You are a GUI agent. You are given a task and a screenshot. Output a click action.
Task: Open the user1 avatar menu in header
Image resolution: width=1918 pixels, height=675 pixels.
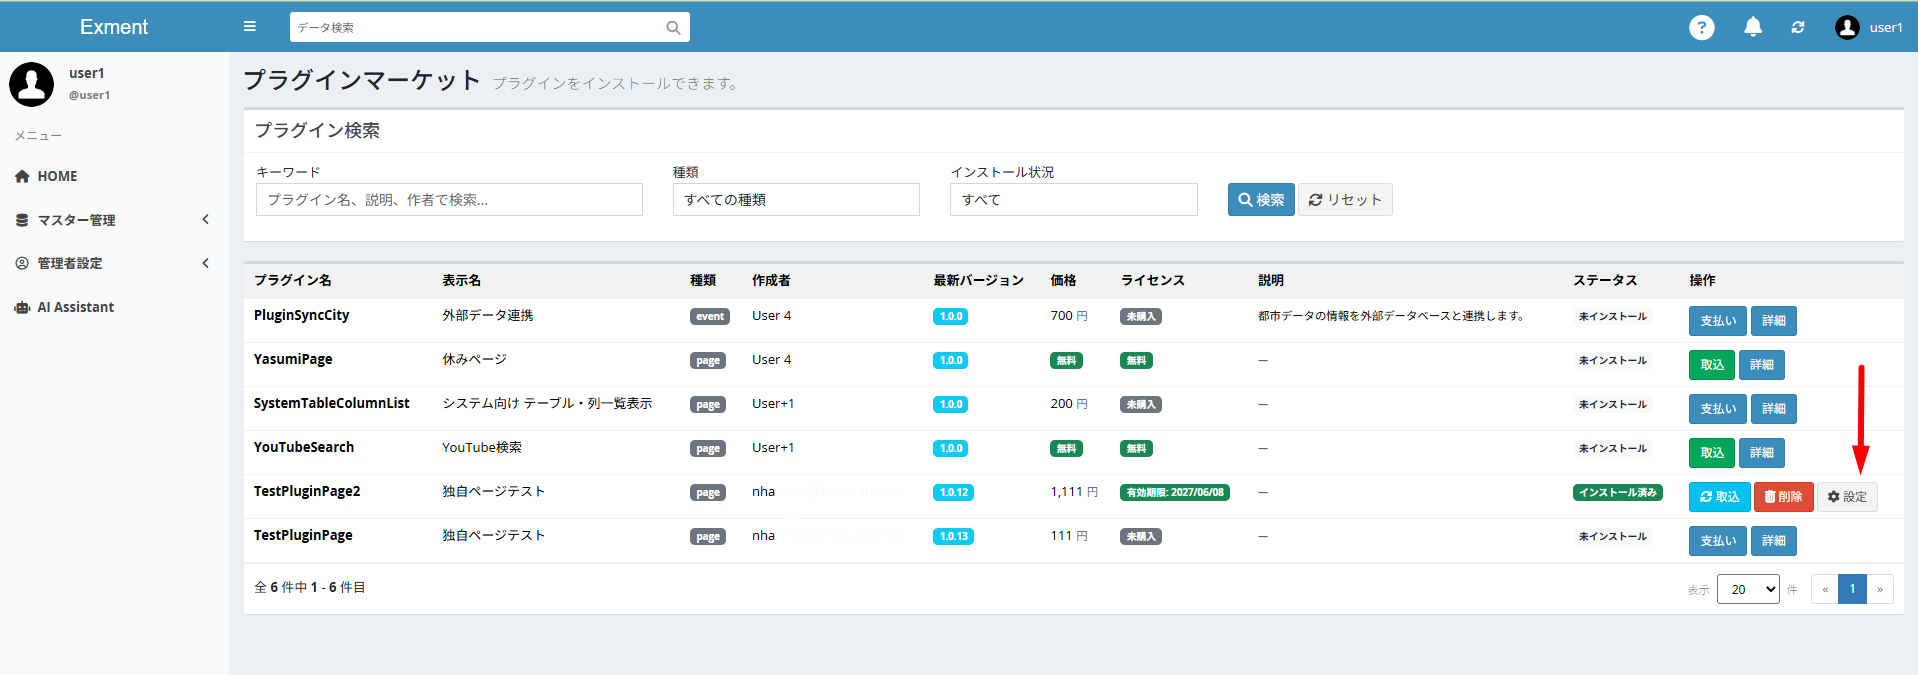[x=1868, y=27]
